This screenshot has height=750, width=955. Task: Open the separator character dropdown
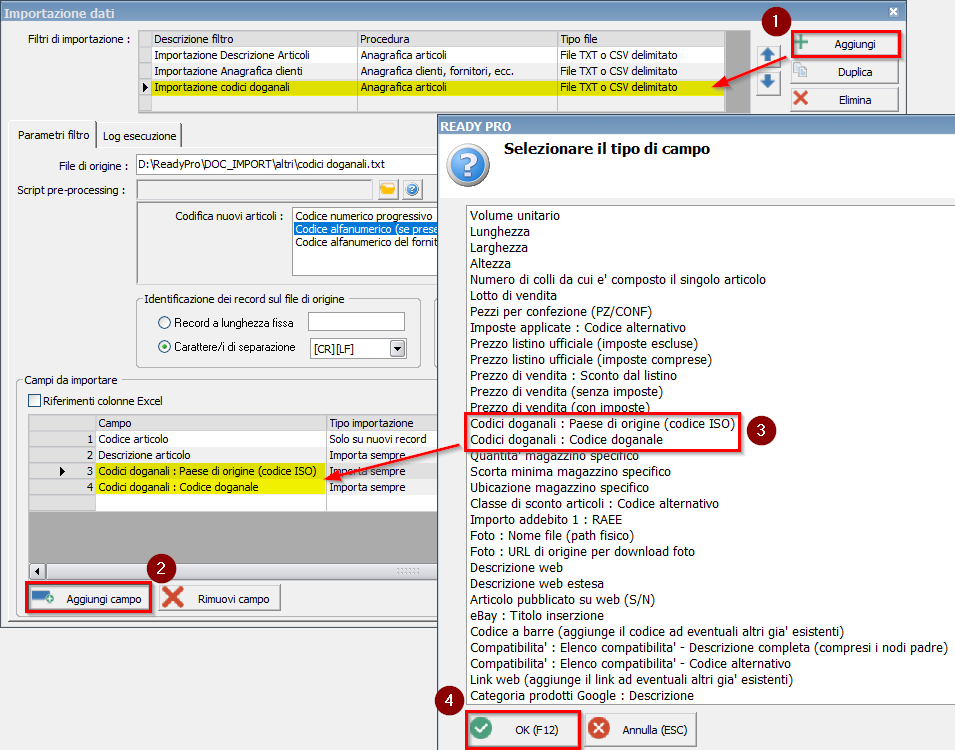397,348
